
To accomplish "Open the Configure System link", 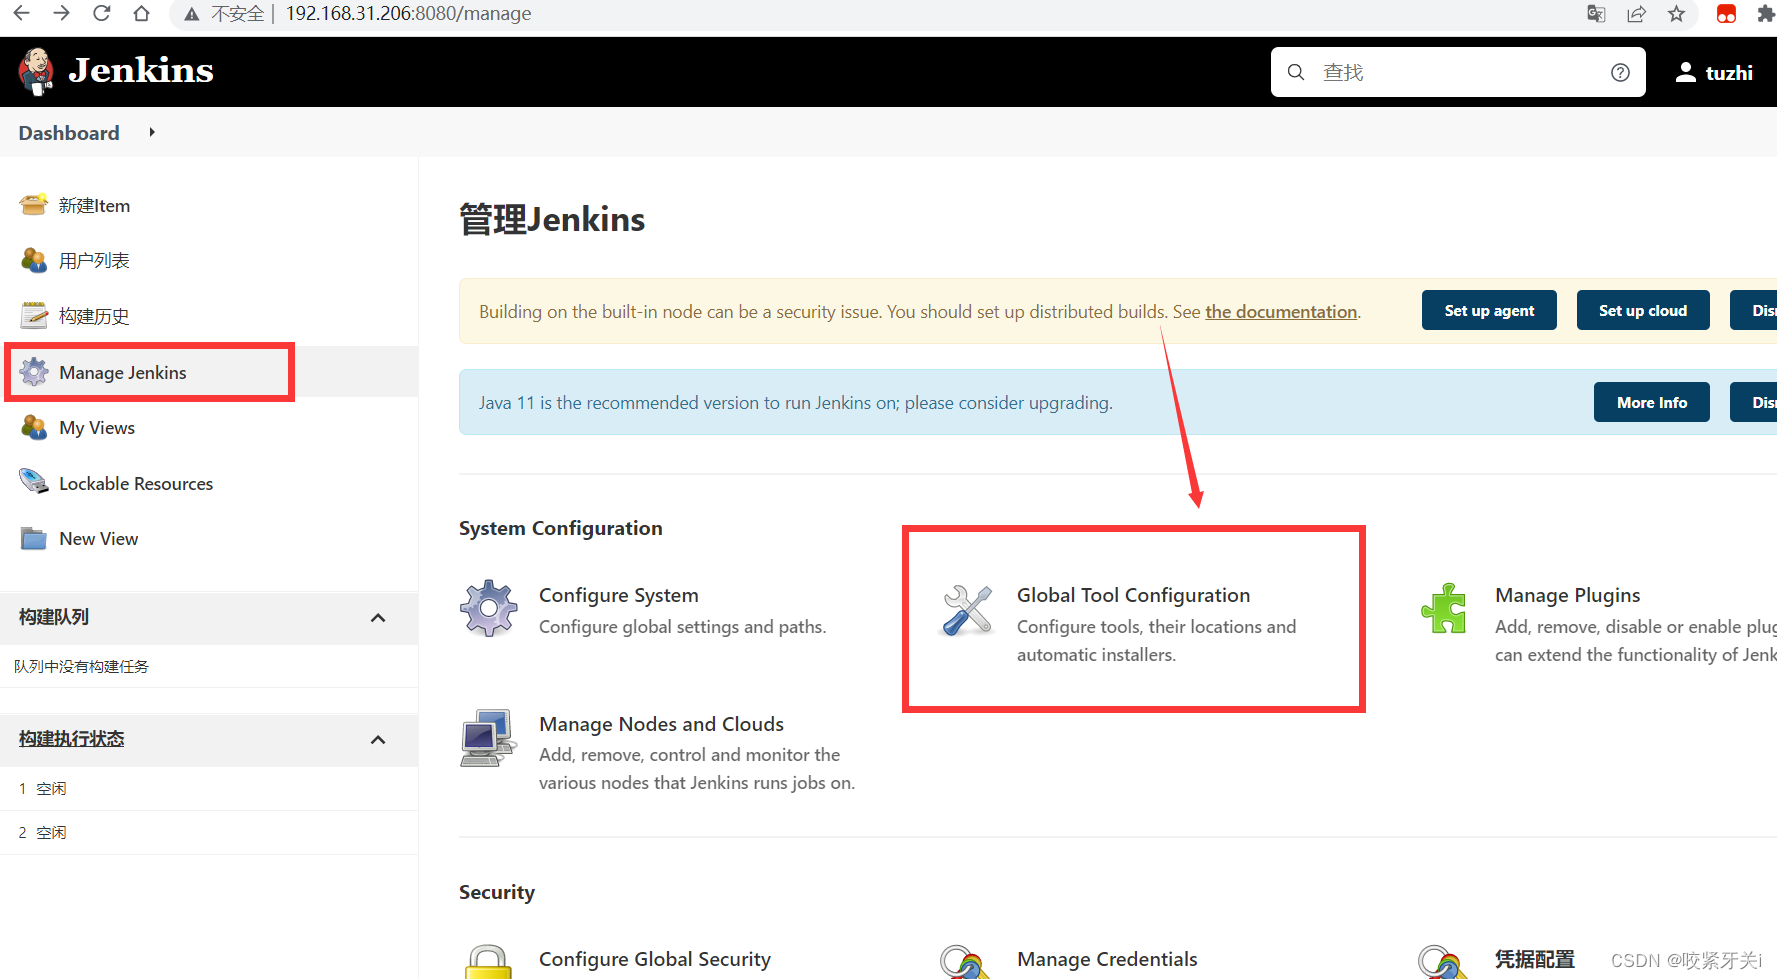I will tap(619, 595).
